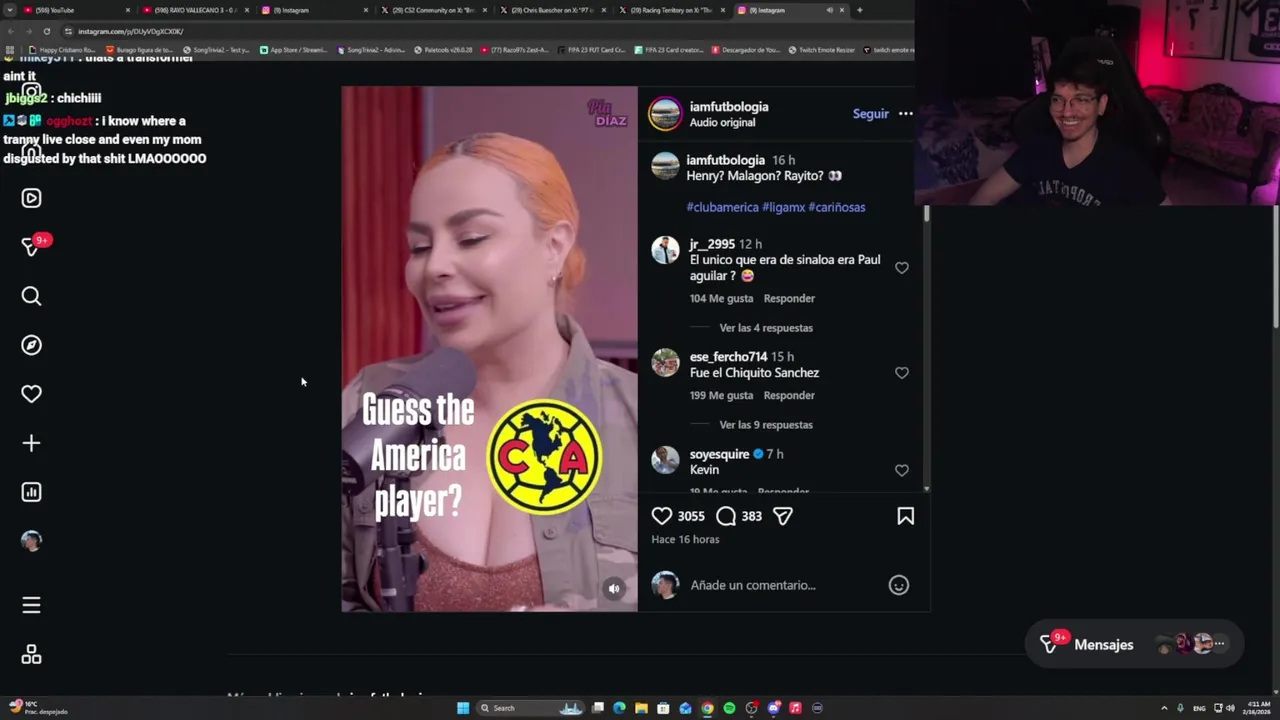Open the Twitch Emote Resizer bookmark
The width and height of the screenshot is (1280, 720).
[821, 50]
